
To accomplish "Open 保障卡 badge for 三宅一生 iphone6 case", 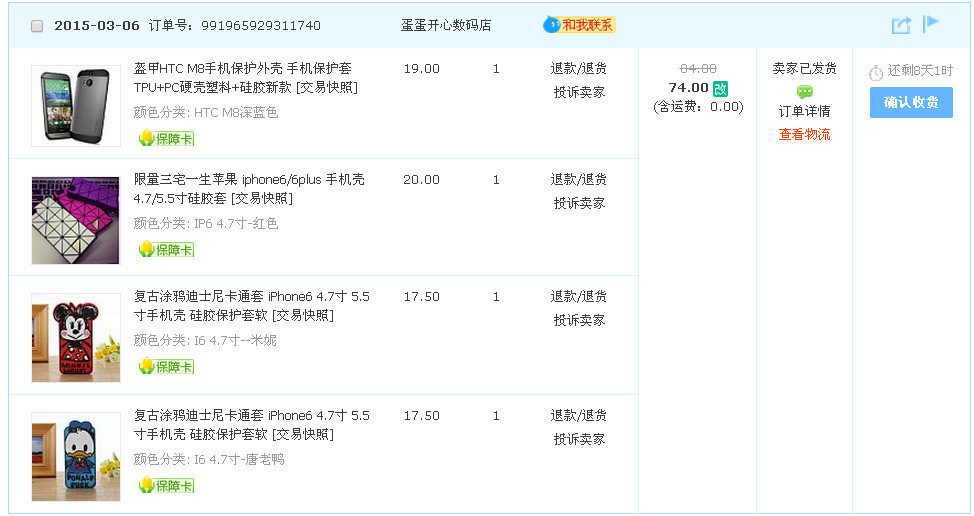I will point(166,249).
